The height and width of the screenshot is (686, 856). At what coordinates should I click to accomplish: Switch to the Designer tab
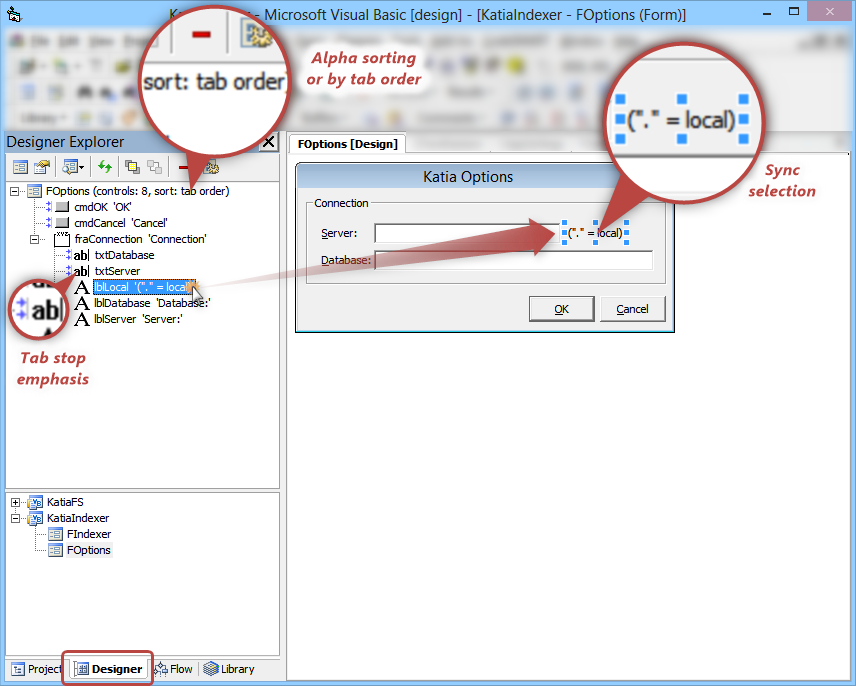click(108, 669)
